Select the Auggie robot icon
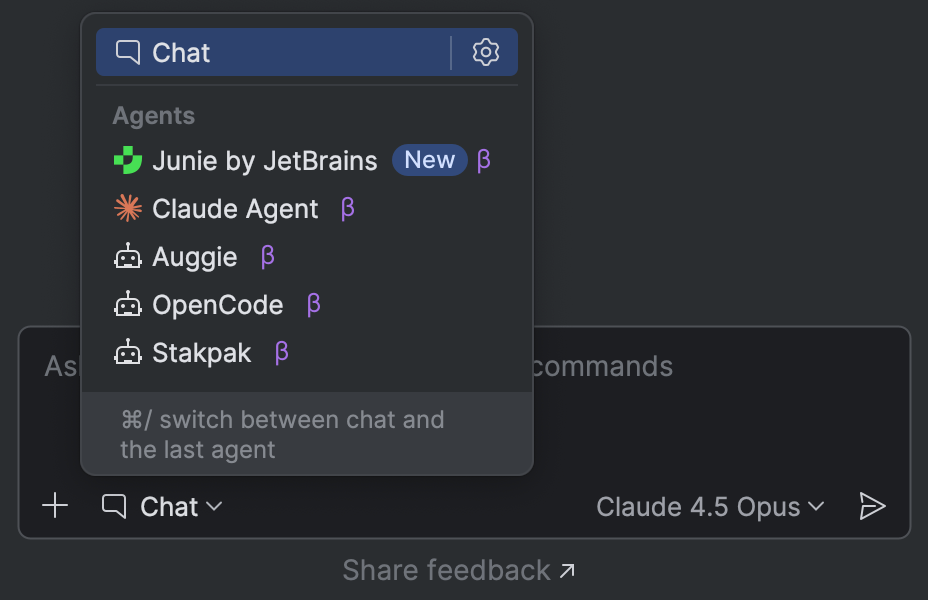Screen dimensions: 928x600 (128, 256)
